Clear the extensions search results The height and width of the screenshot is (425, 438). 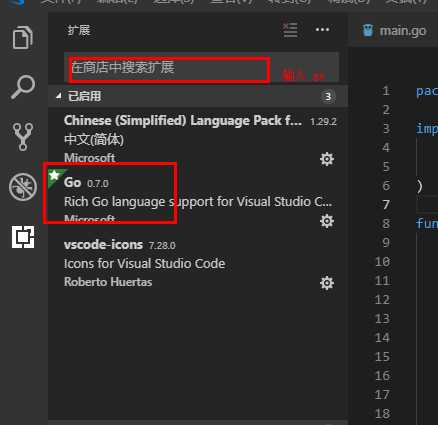coord(290,30)
